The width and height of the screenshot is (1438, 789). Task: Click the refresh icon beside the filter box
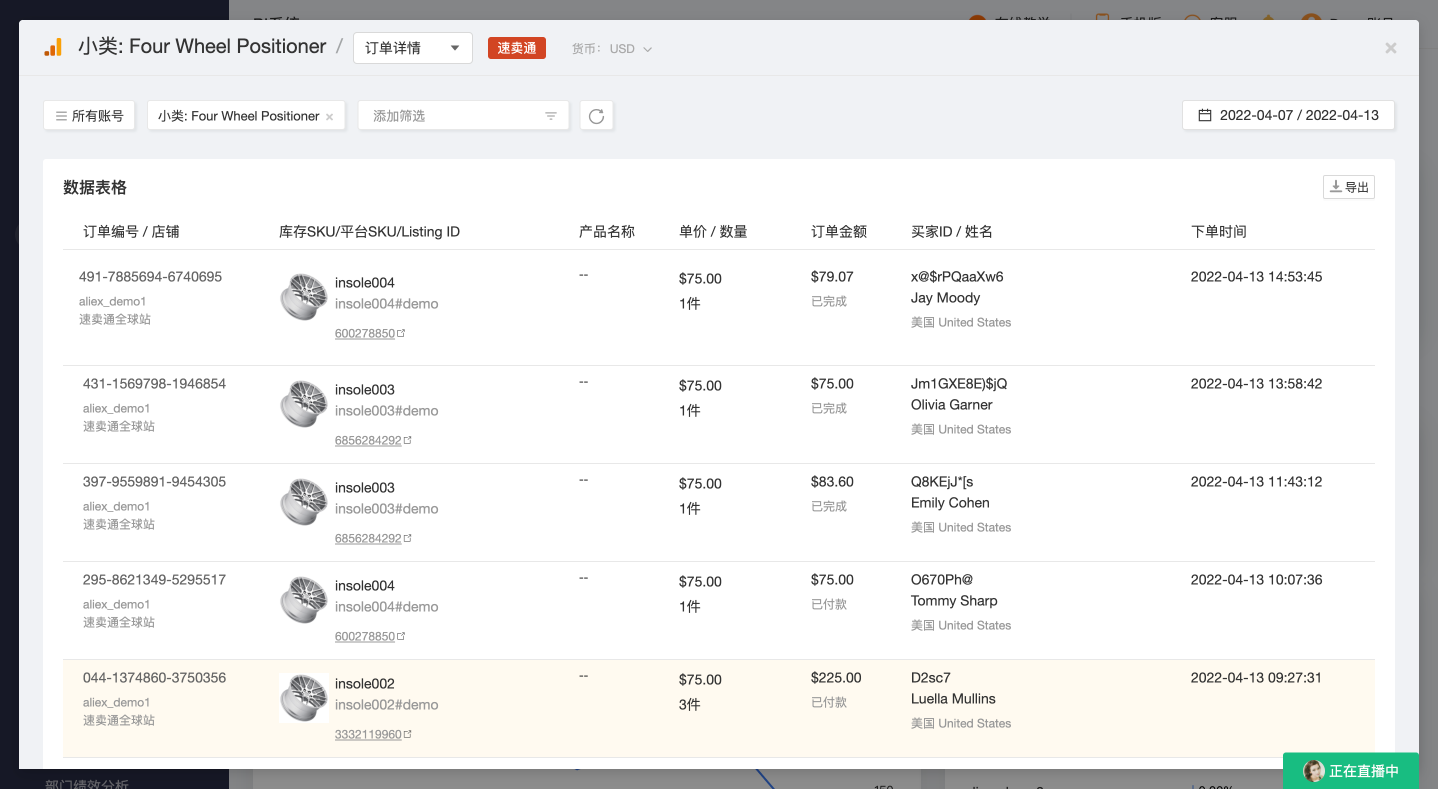(596, 116)
